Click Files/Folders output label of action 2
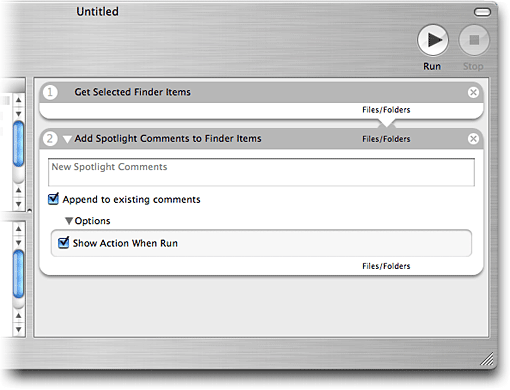 386,266
